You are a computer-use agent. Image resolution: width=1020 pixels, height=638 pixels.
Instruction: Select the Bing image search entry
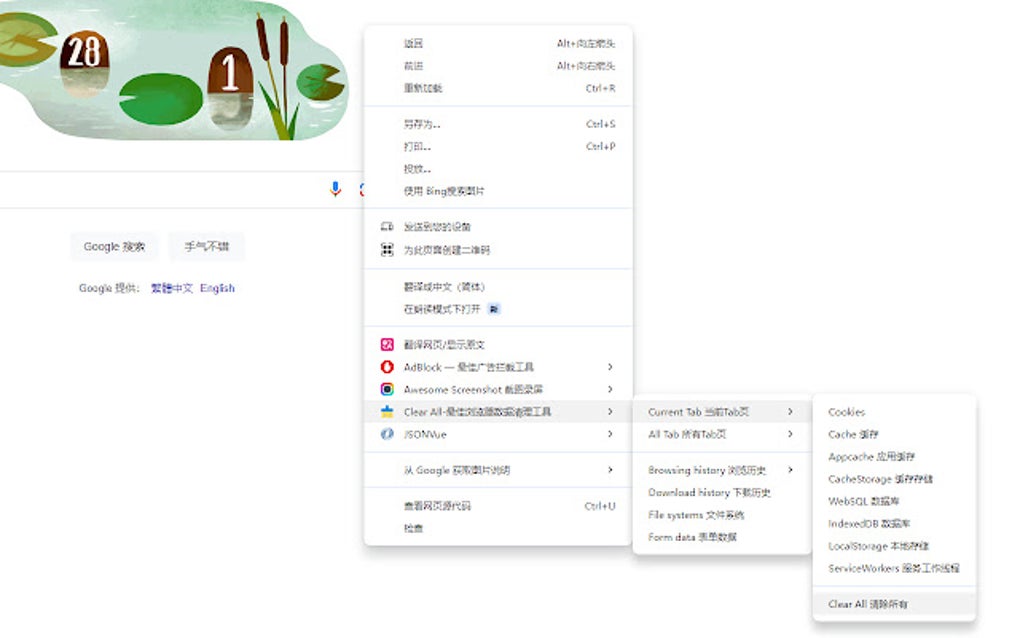point(498,191)
